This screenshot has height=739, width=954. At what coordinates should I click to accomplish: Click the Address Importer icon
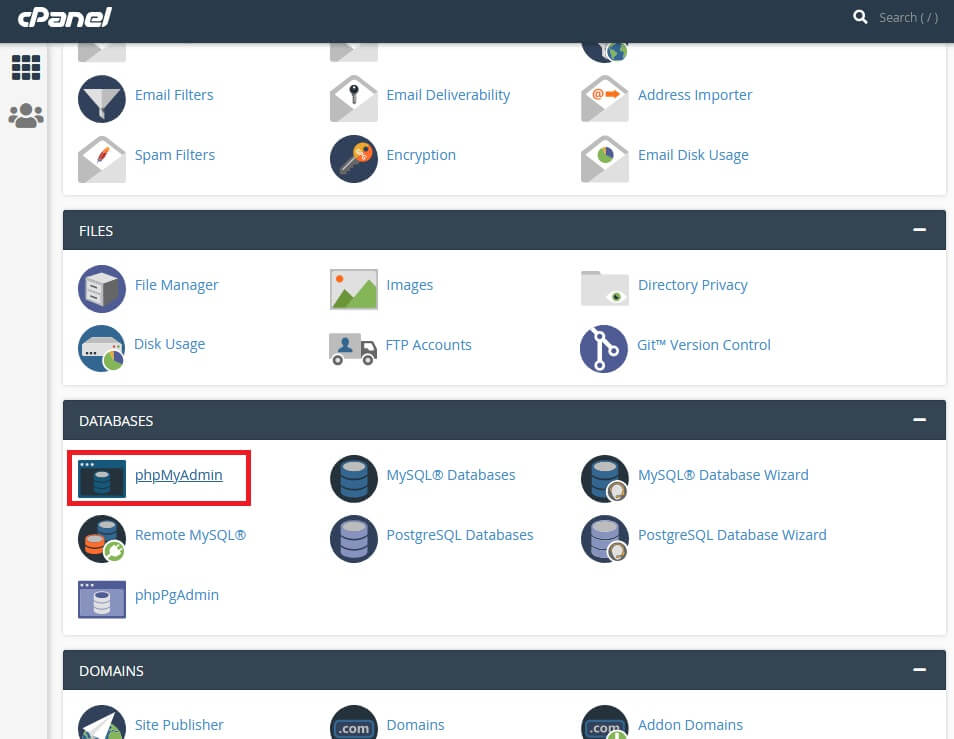tap(605, 99)
